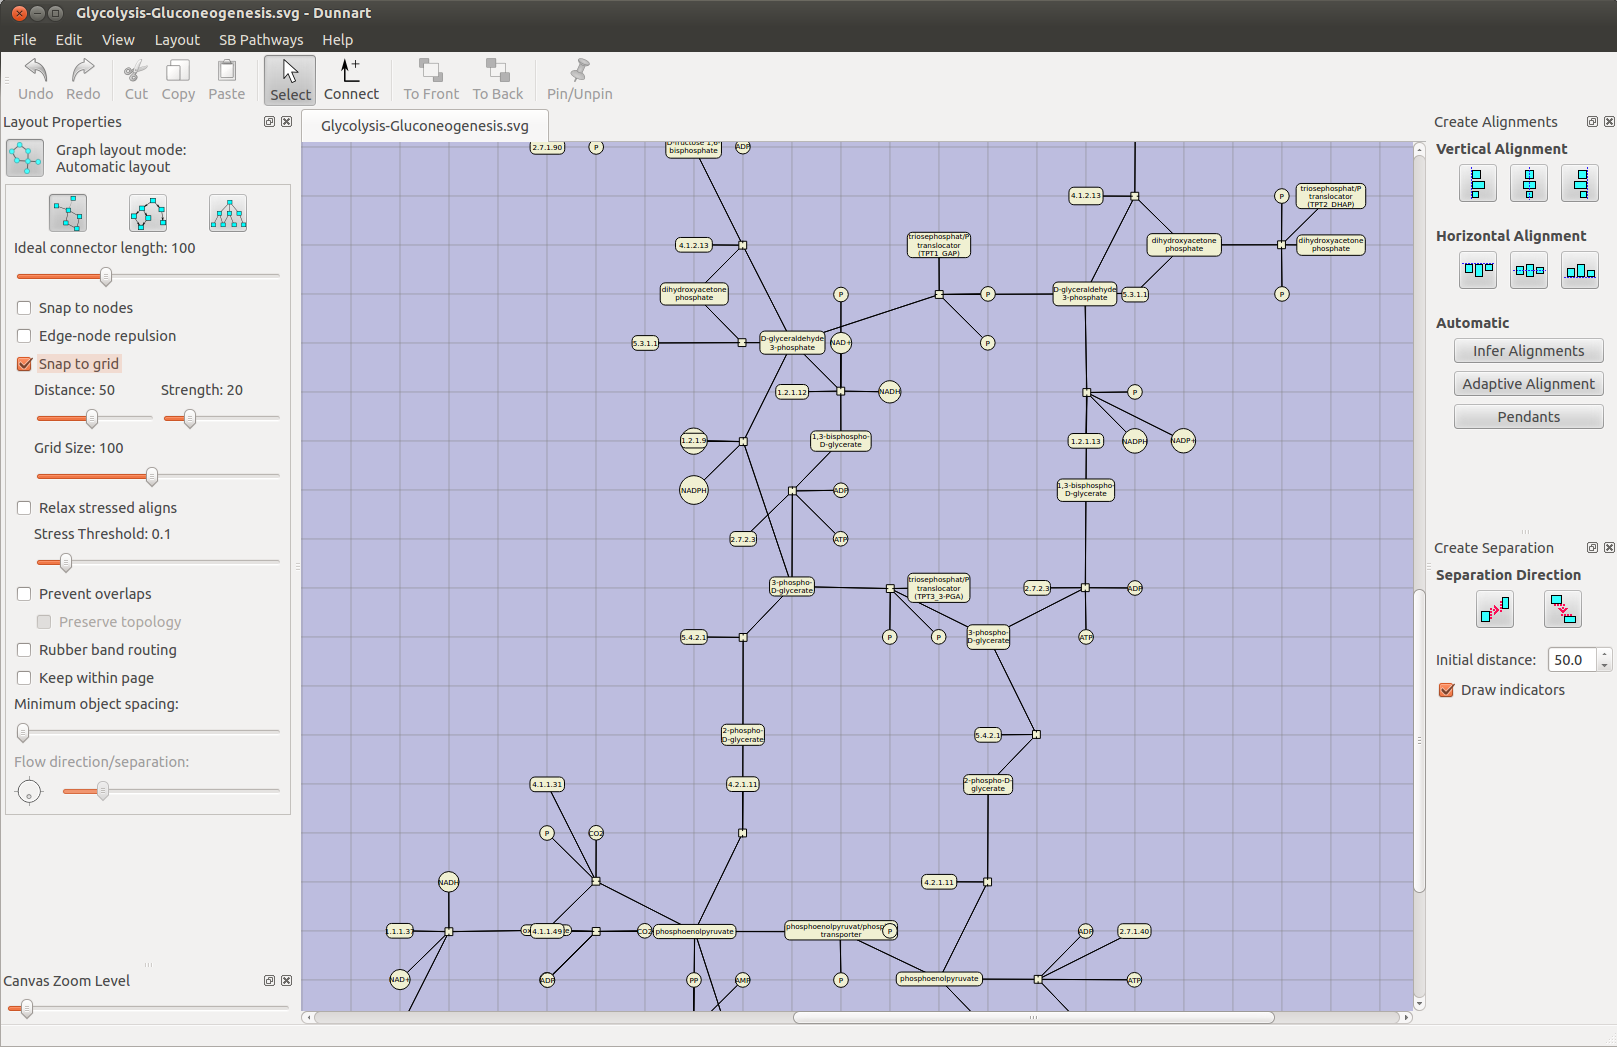The image size is (1617, 1047).
Task: Click the Infer Alignments button
Action: point(1528,351)
